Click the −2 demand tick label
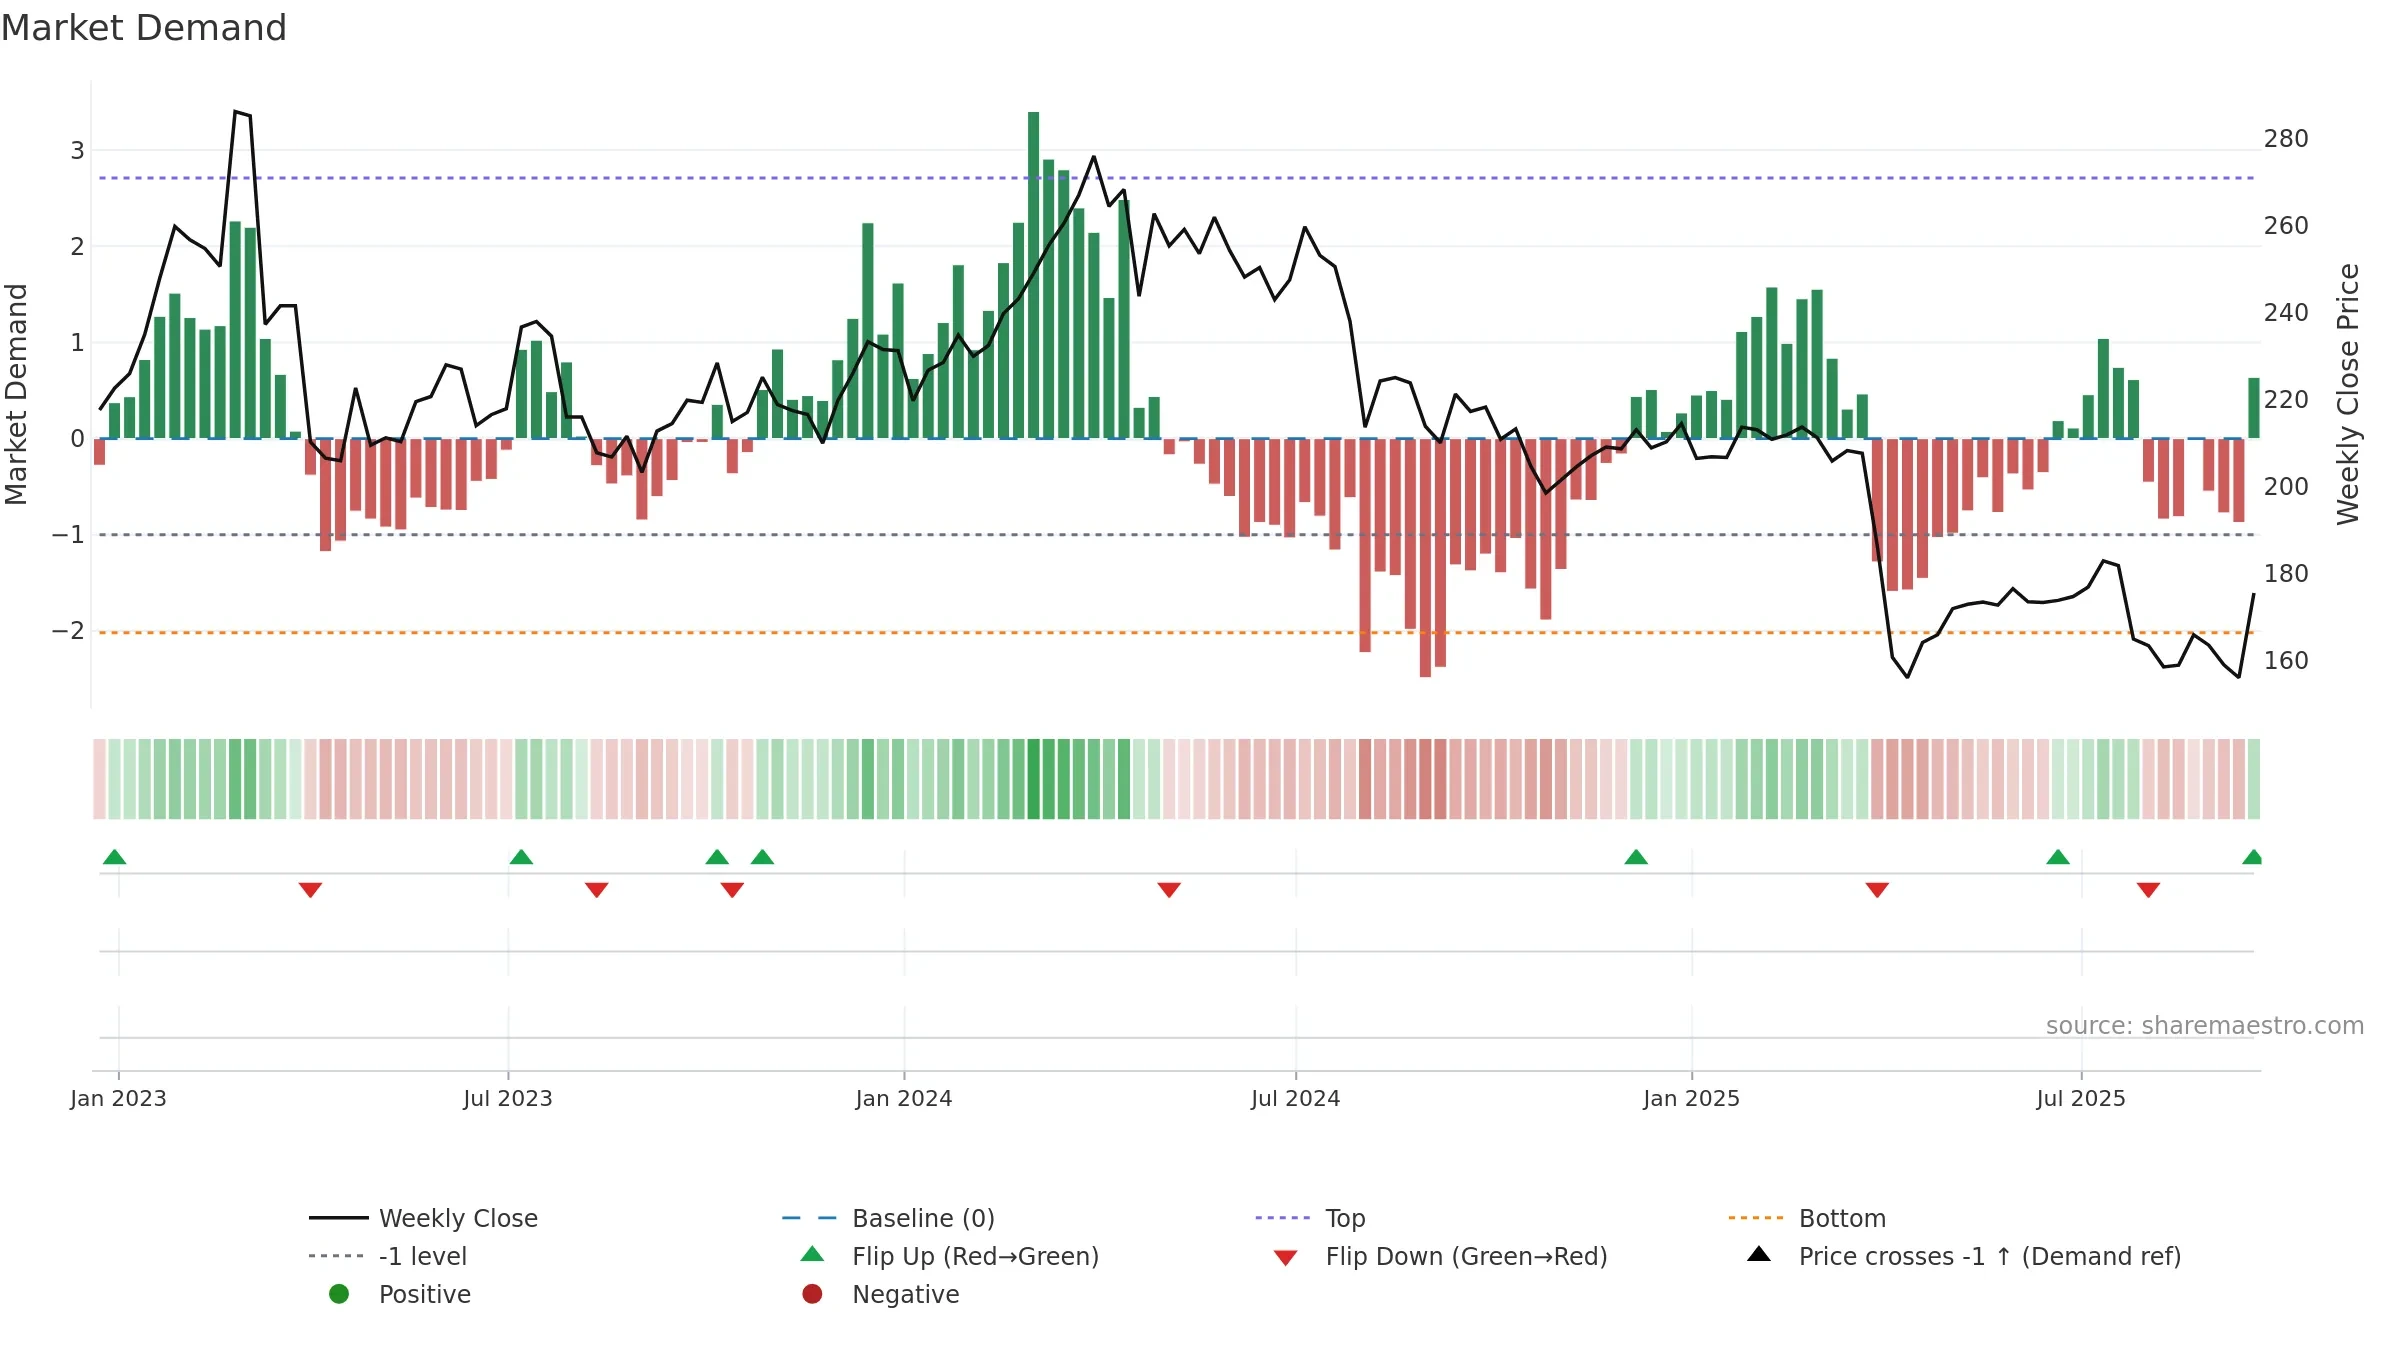The height and width of the screenshot is (1350, 2400). (x=68, y=631)
